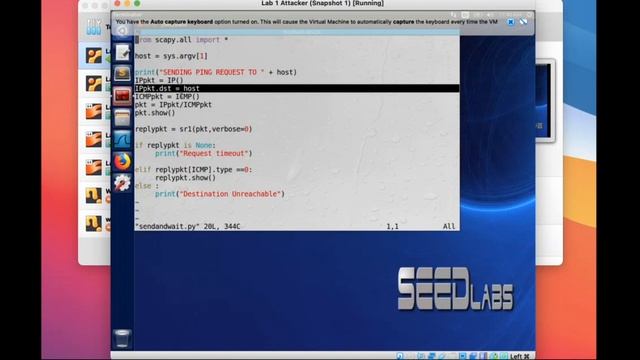Click the highlighted 'IPpkt.dst = host' line
The image size is (640, 360).
[x=297, y=88]
